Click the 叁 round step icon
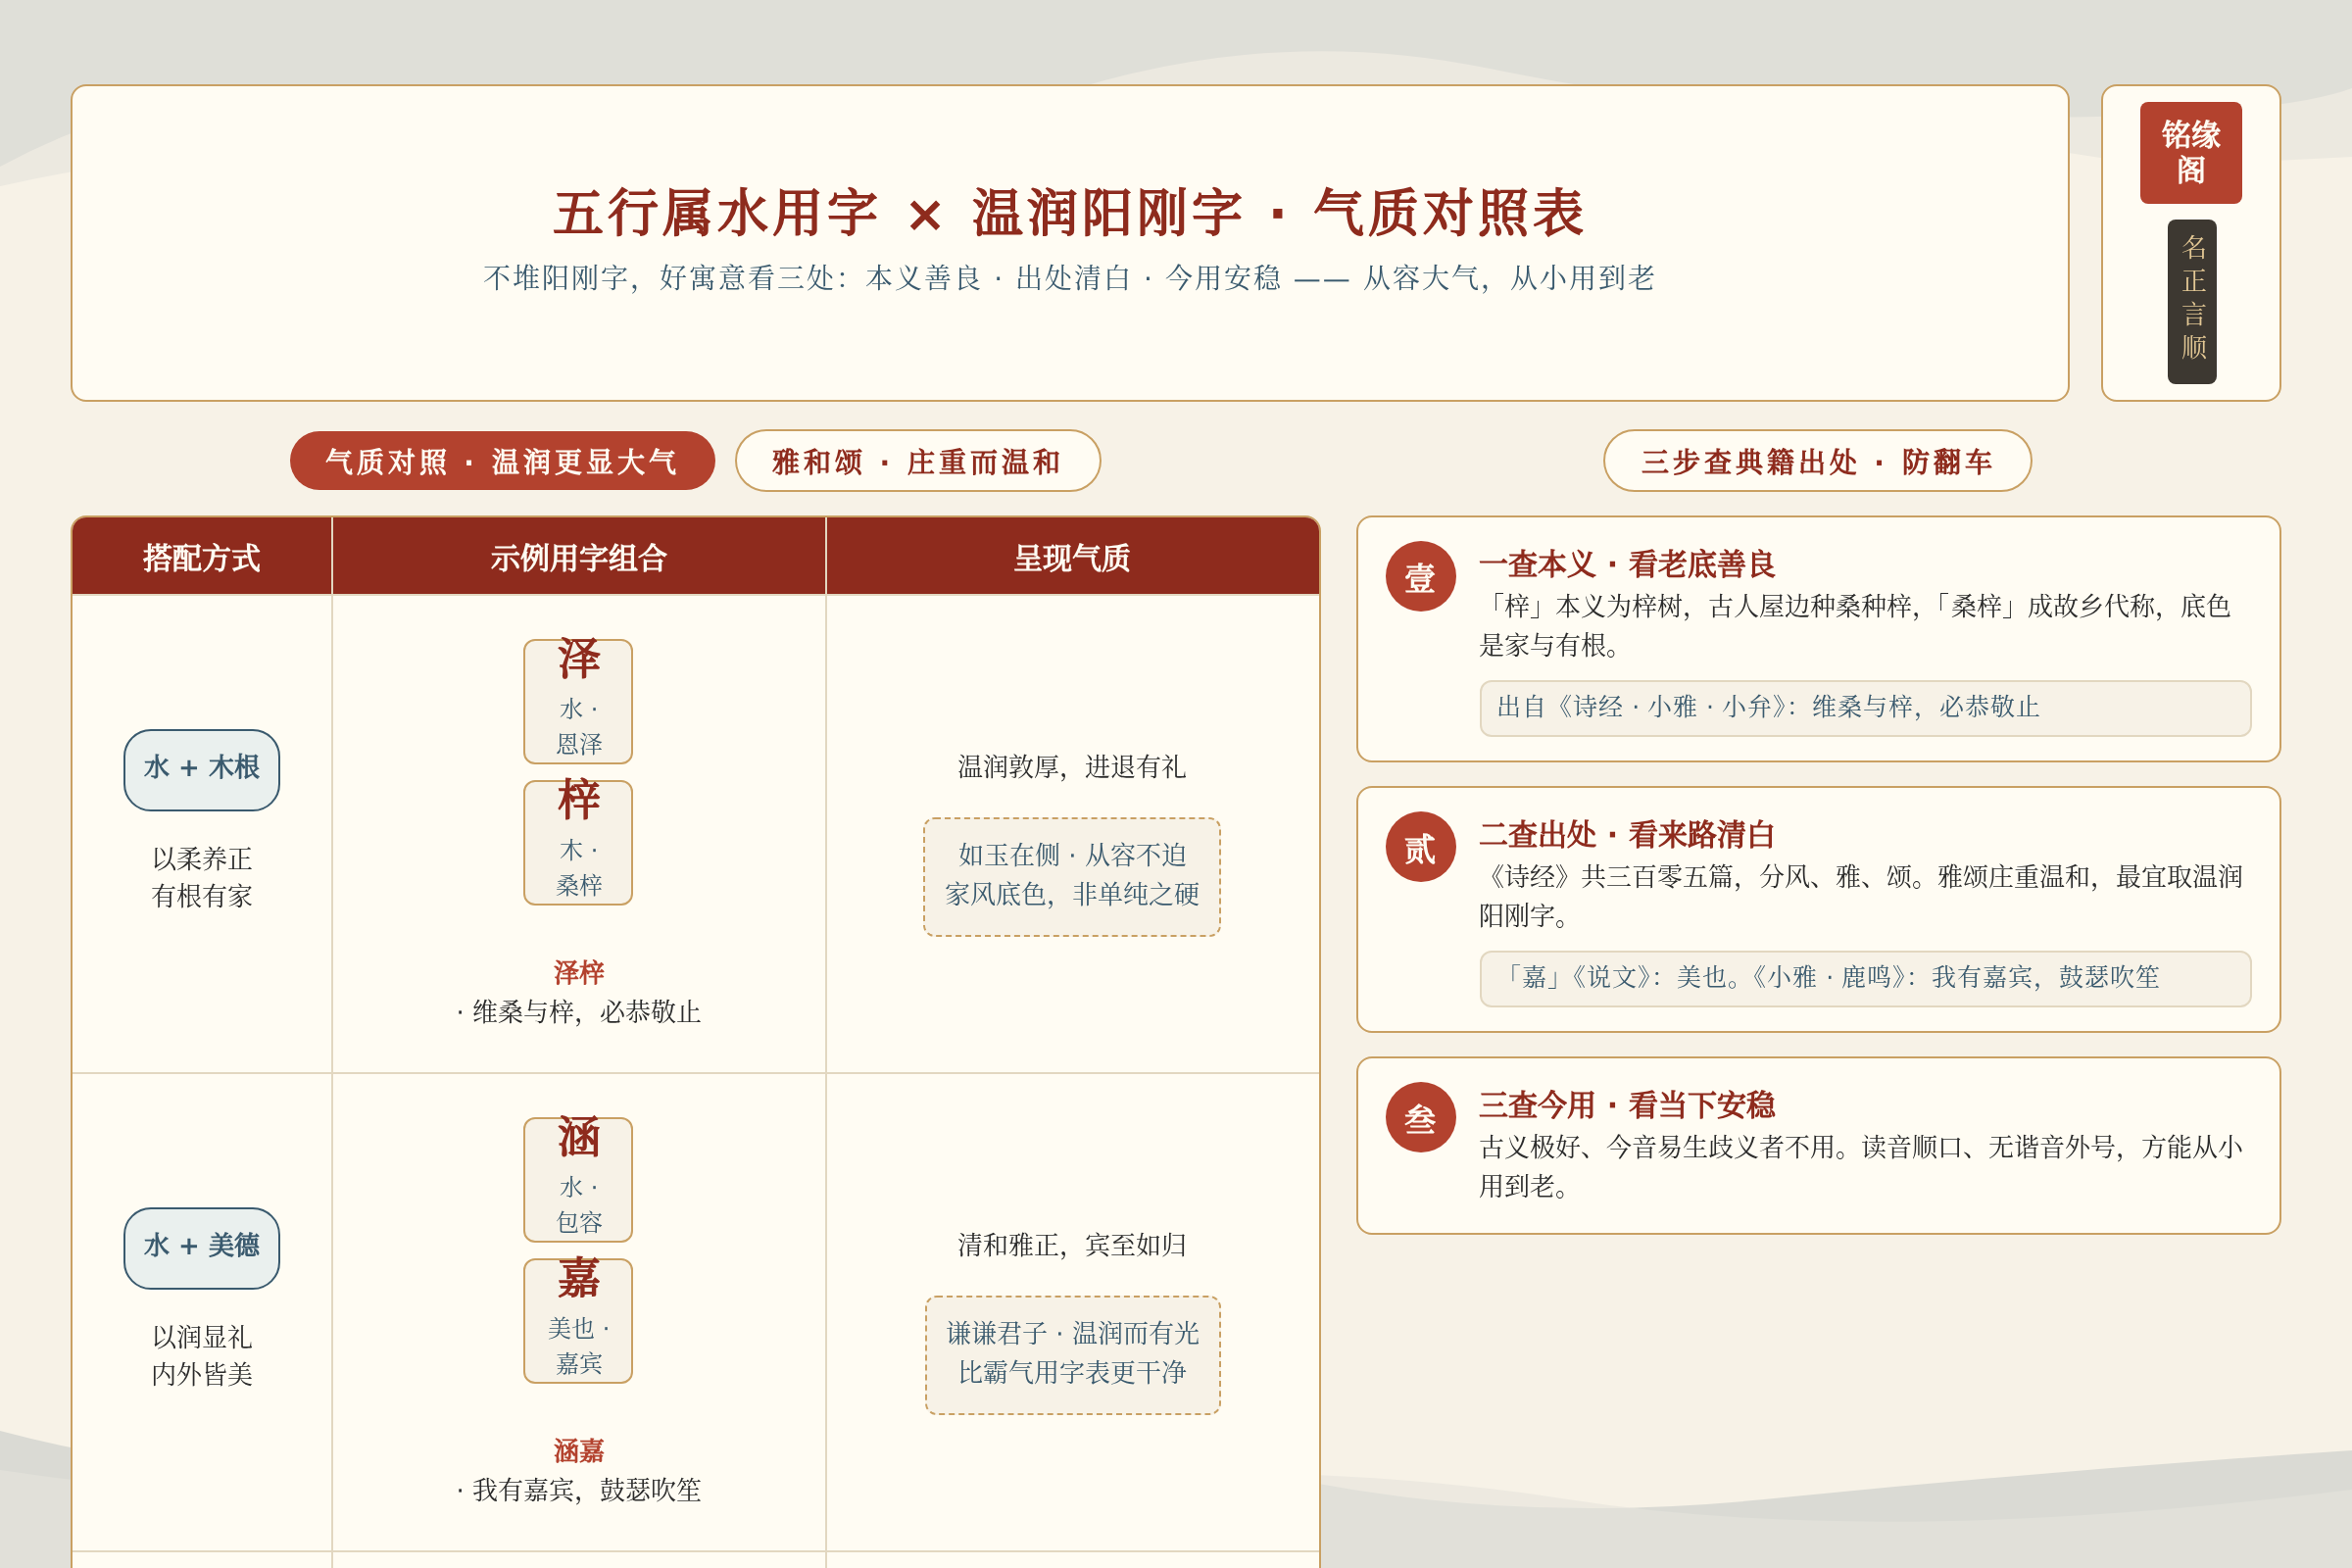This screenshot has height=1568, width=2352. click(x=1420, y=1117)
